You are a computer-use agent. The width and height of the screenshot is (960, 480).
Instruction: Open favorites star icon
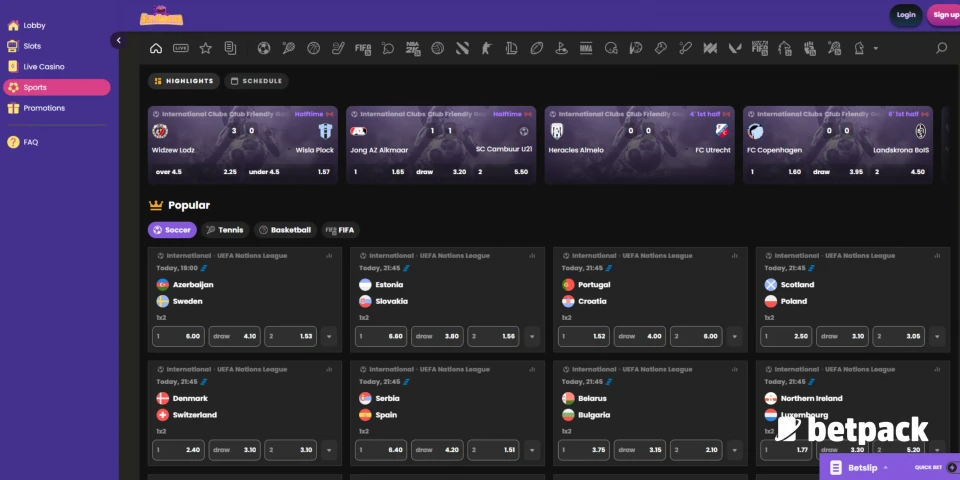(206, 48)
